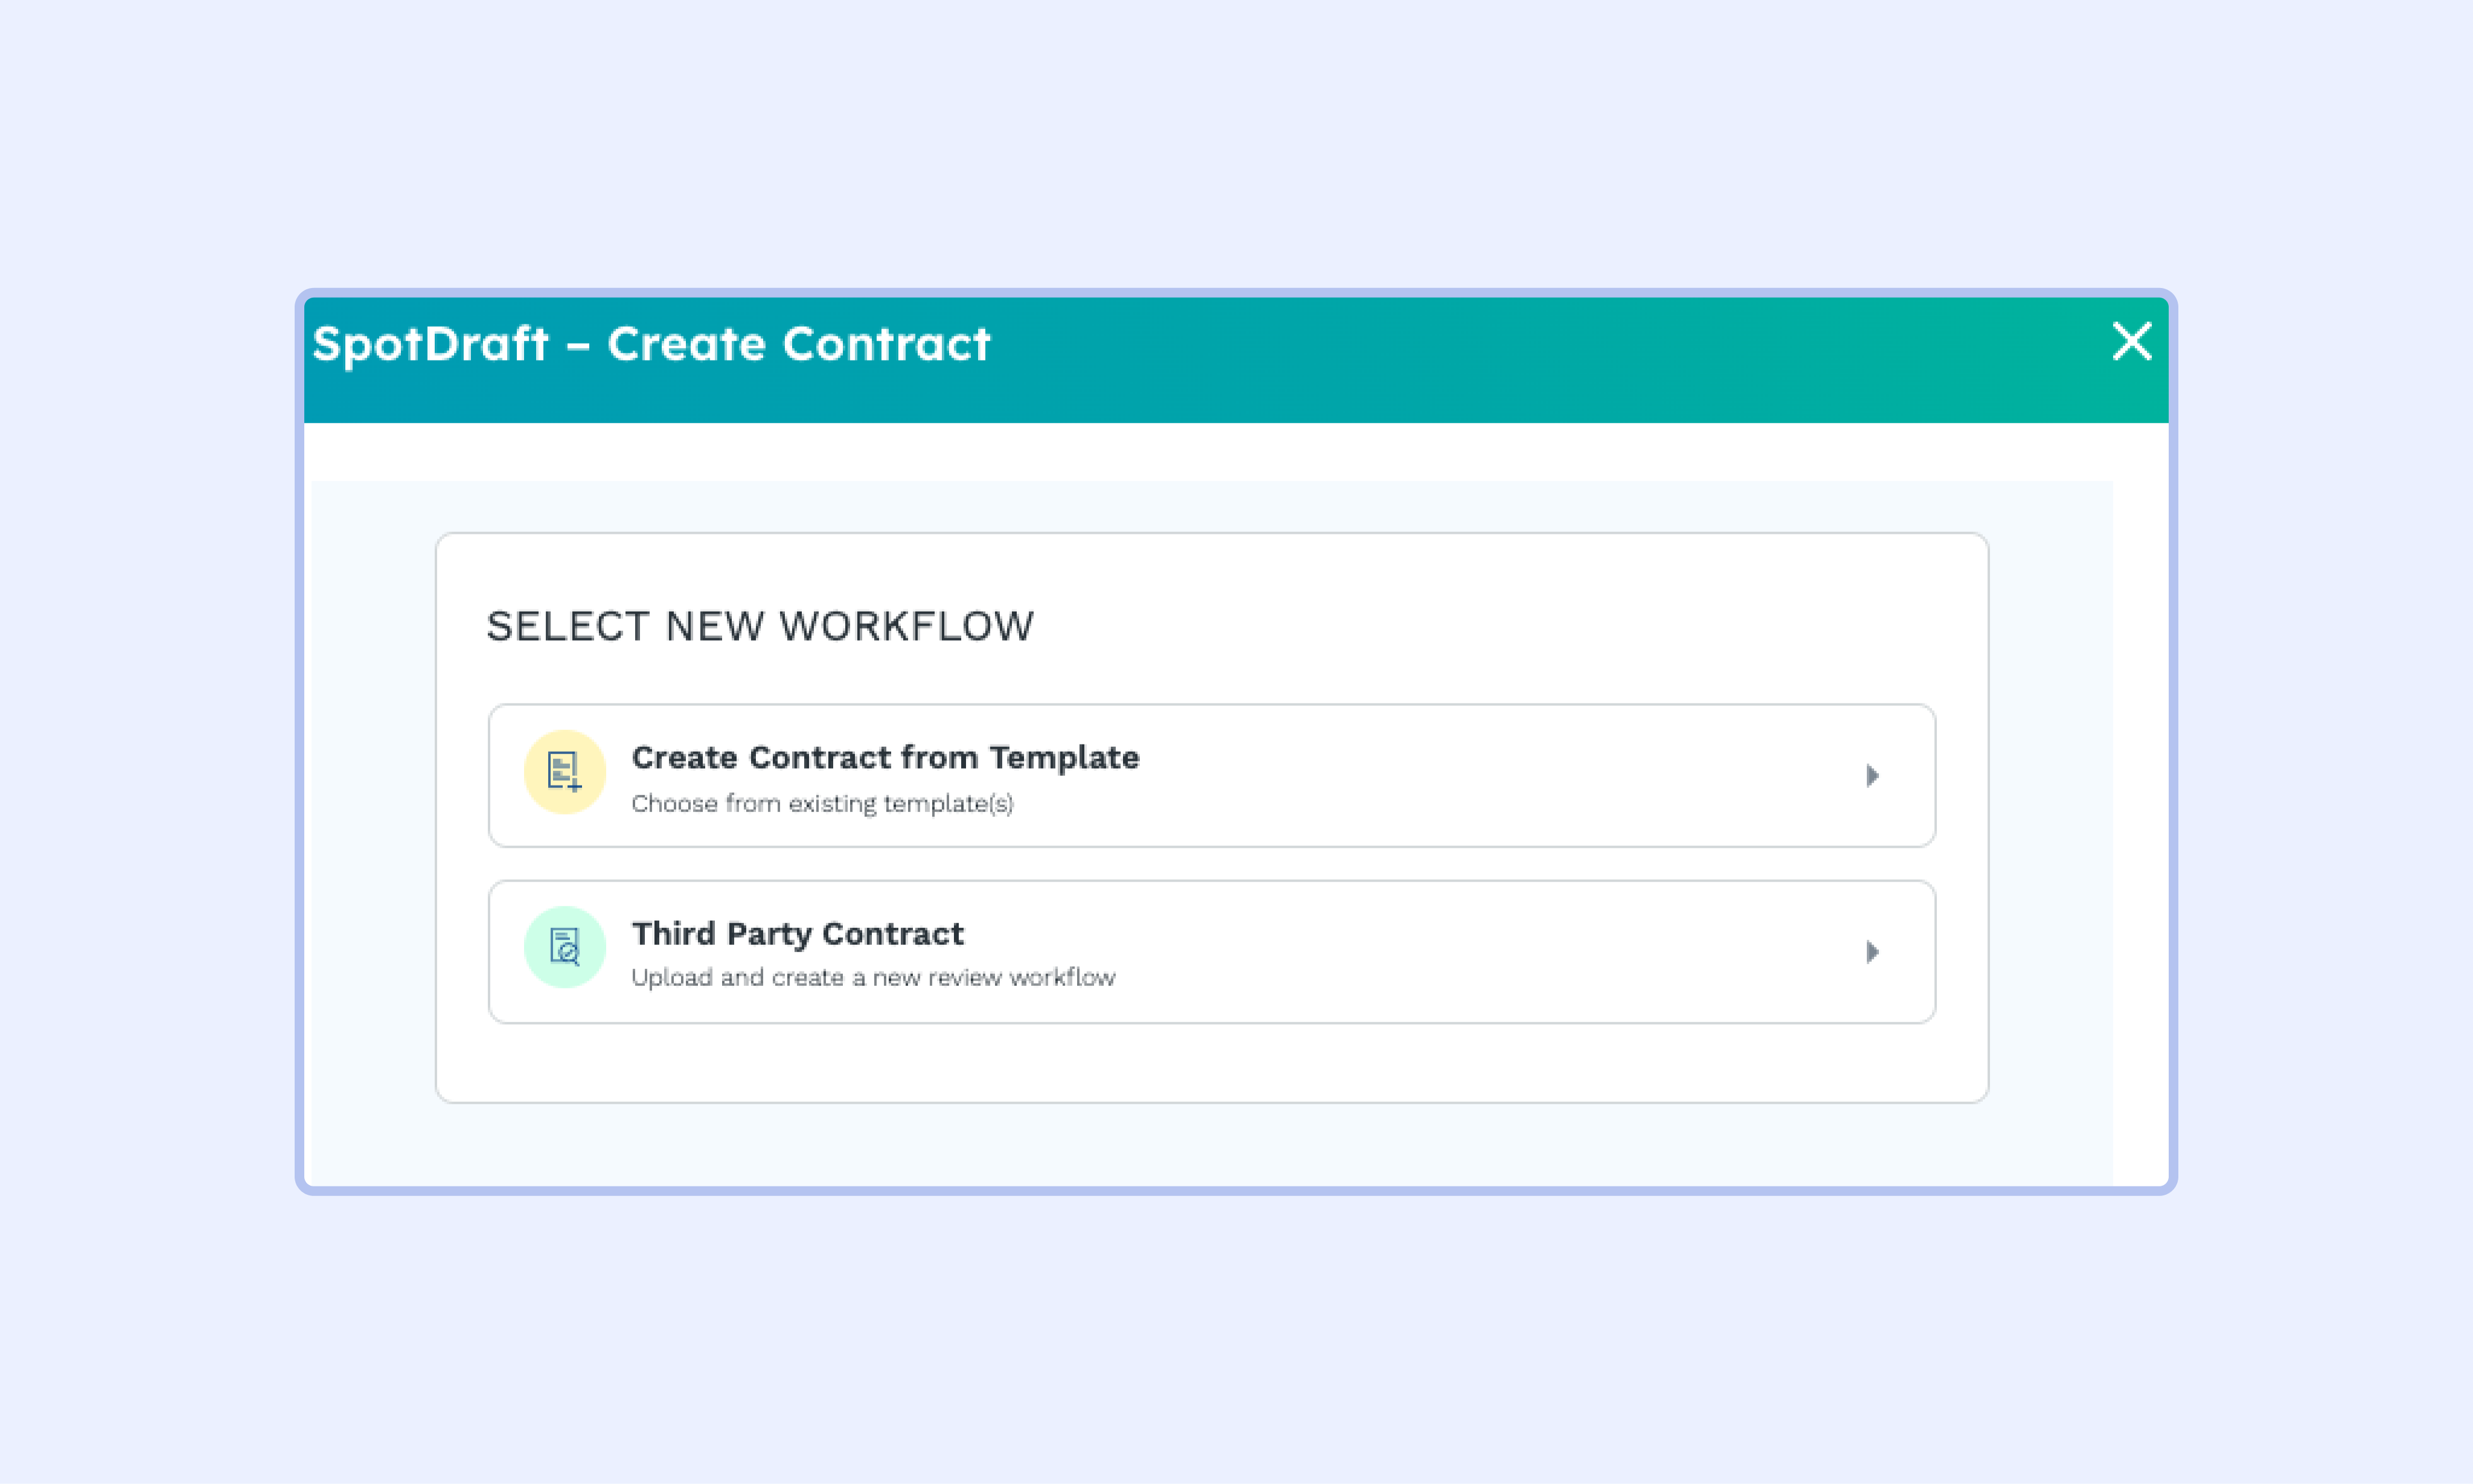Select the Third Party Contract title

click(797, 933)
